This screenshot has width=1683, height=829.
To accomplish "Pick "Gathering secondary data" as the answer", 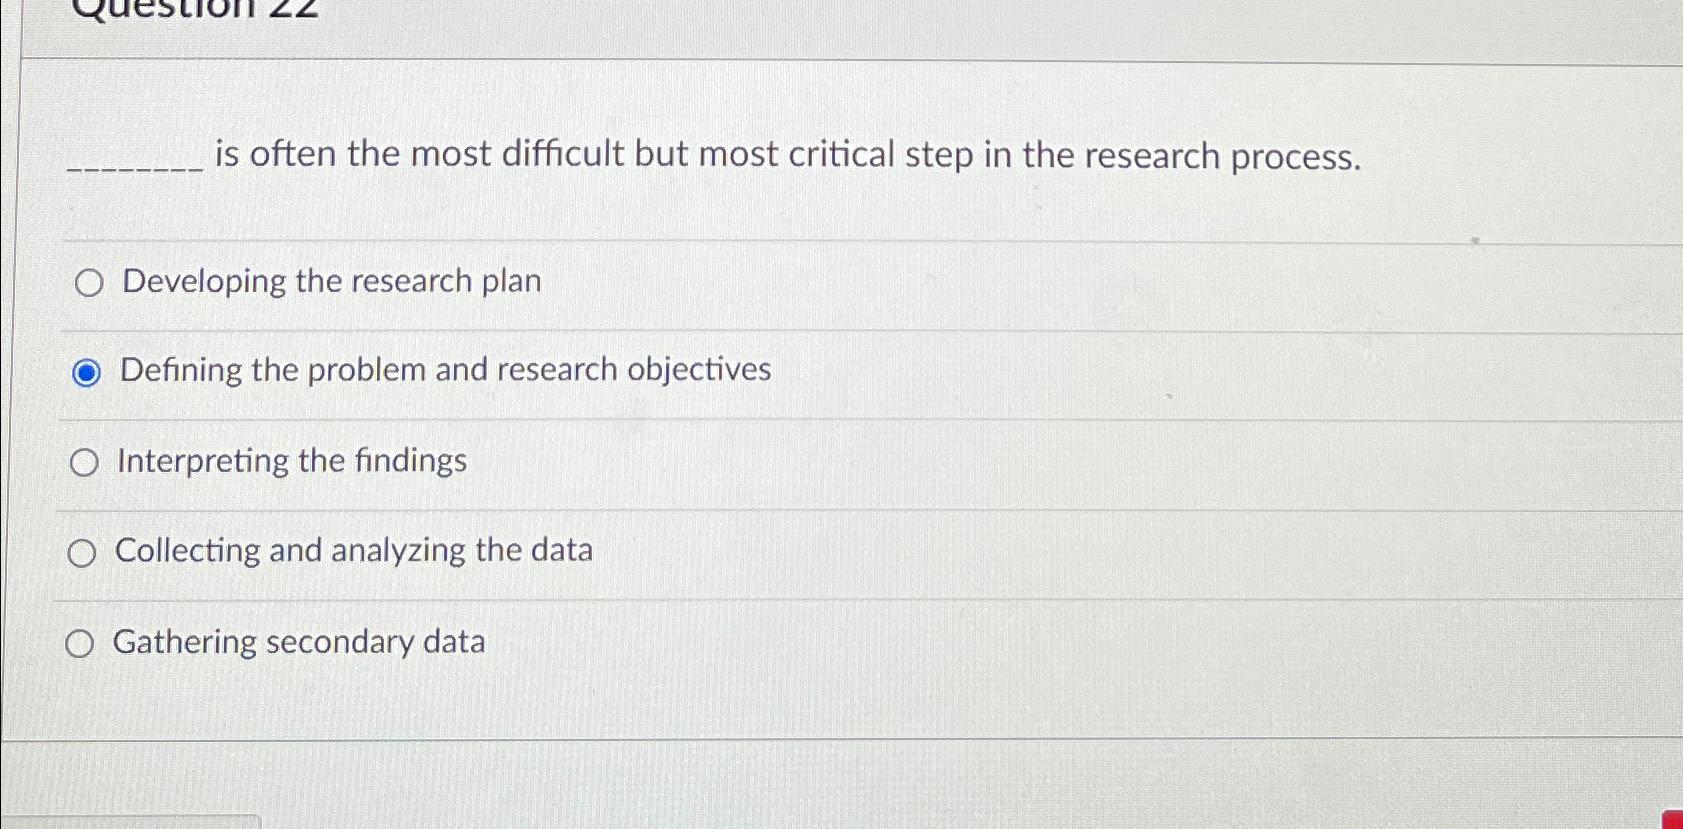I will [81, 643].
